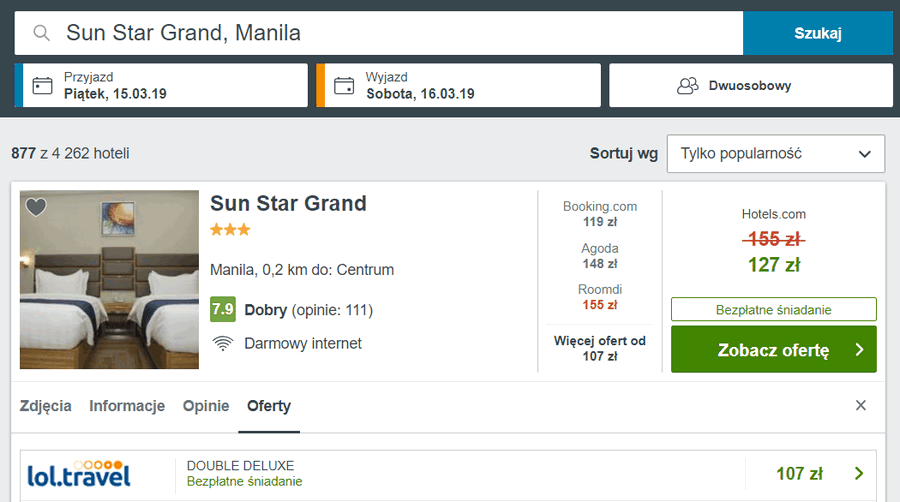Click the check-in calendar icon
The height and width of the screenshot is (502, 900).
pyautogui.click(x=42, y=85)
